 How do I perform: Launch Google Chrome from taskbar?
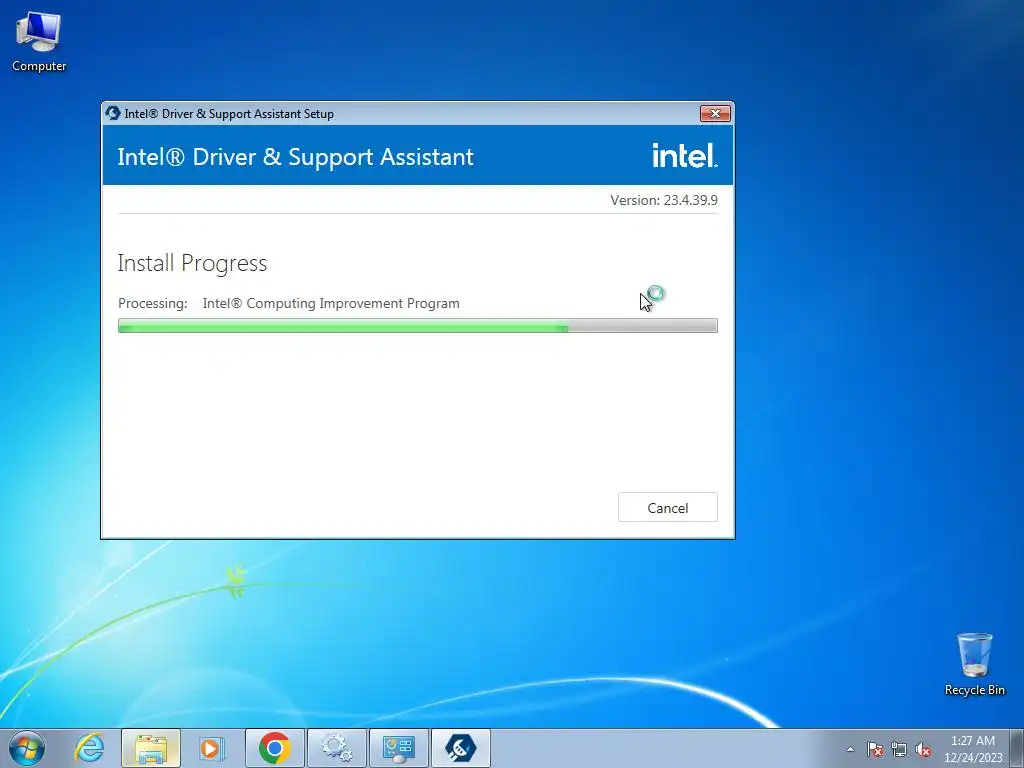[x=274, y=748]
